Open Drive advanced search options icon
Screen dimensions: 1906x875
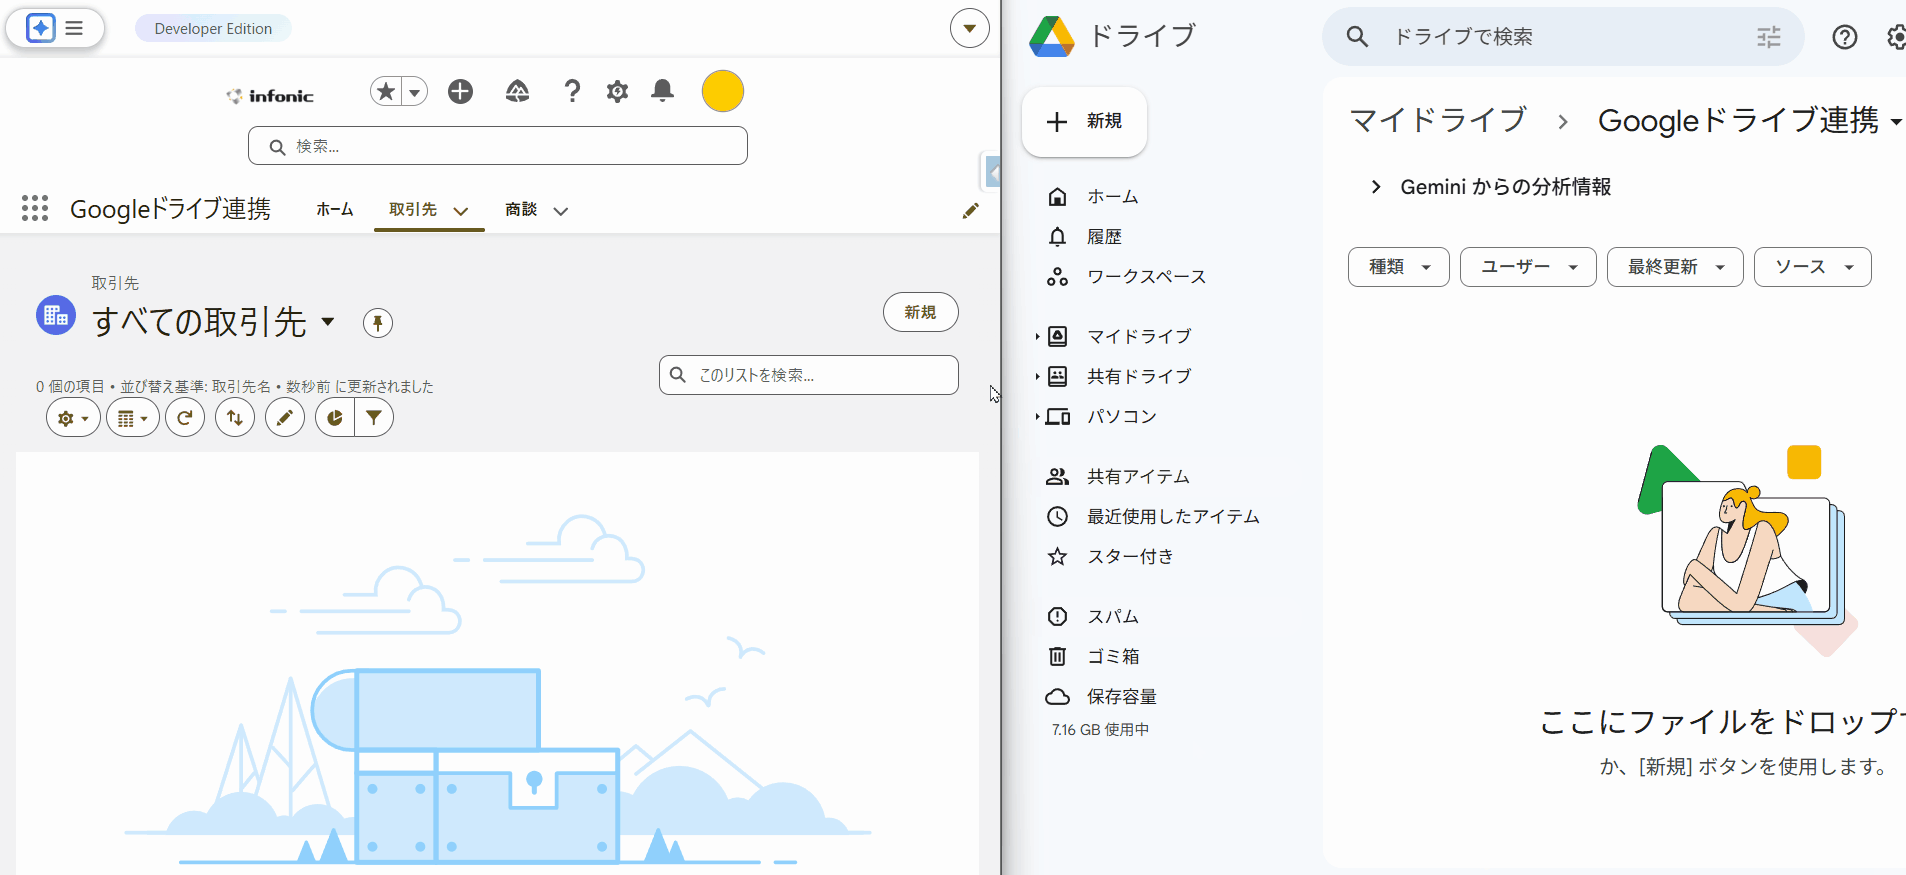coord(1768,37)
